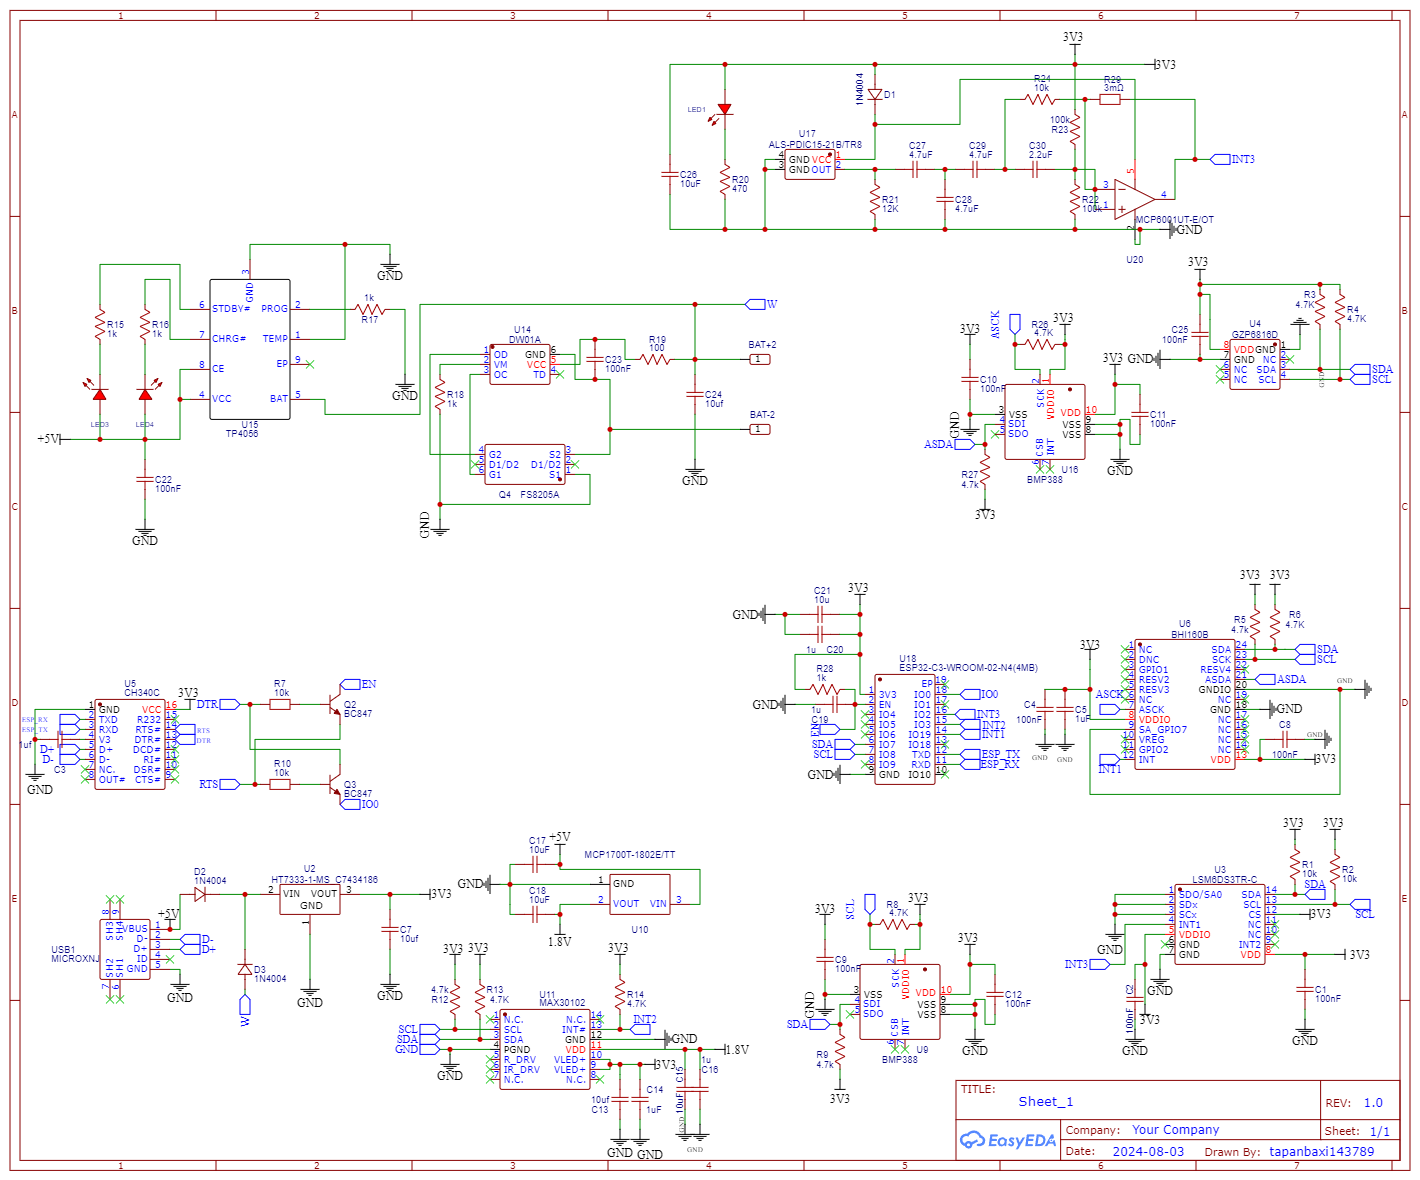The height and width of the screenshot is (1180, 1420).
Task: Click the DTR net flag before R7
Action: [230, 704]
